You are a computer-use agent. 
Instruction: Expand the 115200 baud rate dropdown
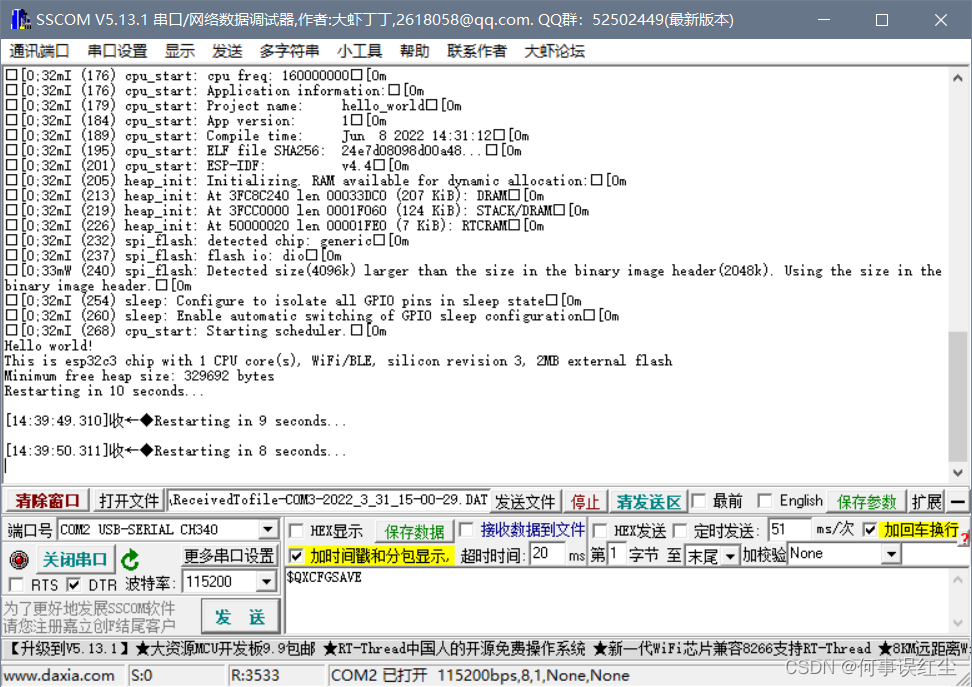click(x=267, y=582)
